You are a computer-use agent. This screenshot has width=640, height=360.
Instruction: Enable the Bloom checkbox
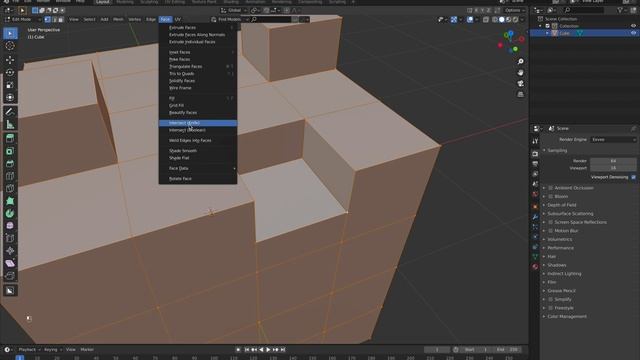tap(551, 196)
